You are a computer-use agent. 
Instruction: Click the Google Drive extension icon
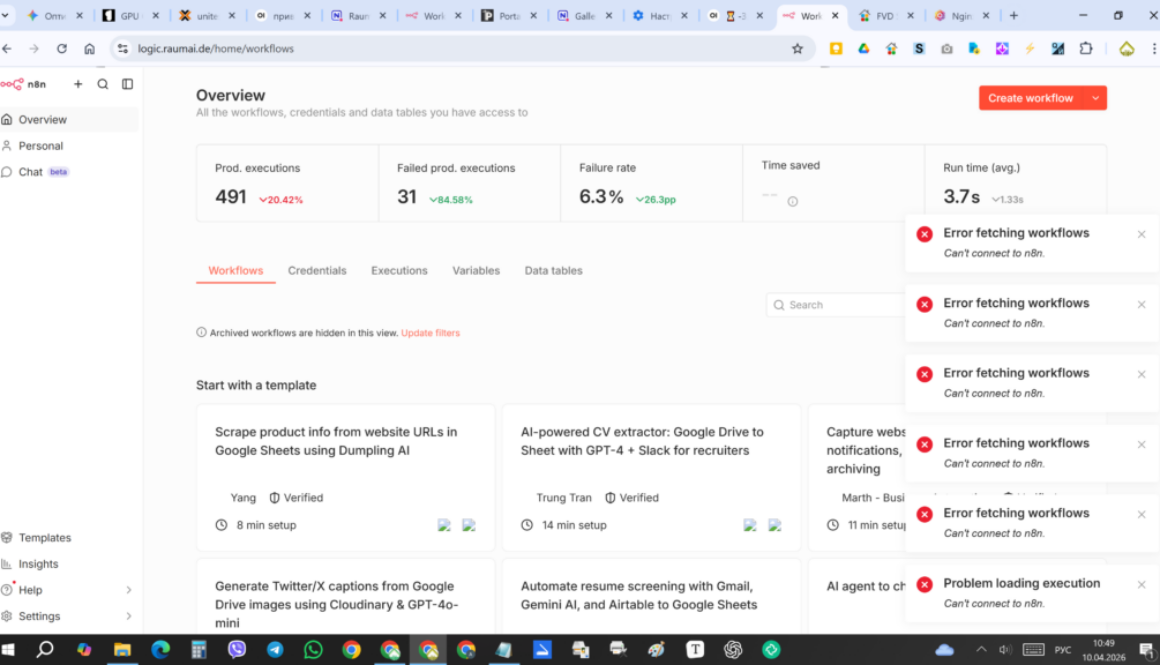863,49
